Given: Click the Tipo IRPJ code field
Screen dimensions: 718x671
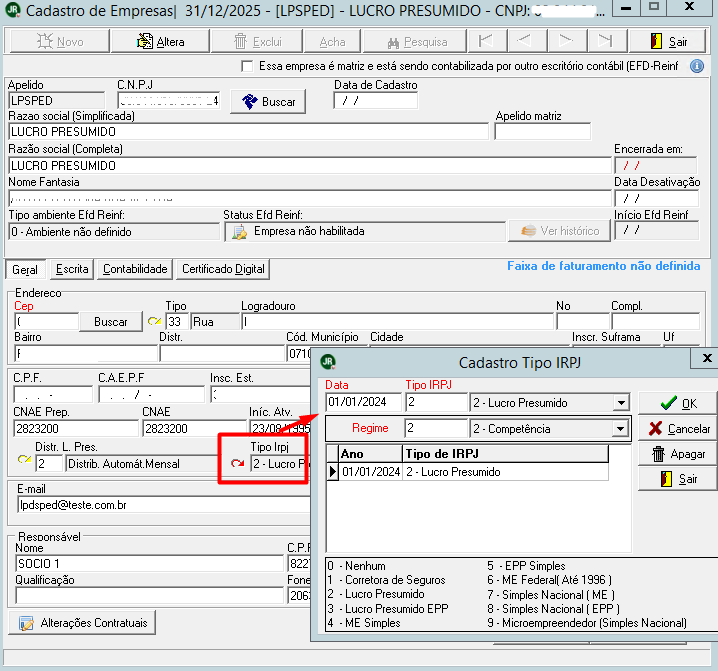Looking at the screenshot, I should pyautogui.click(x=436, y=402).
